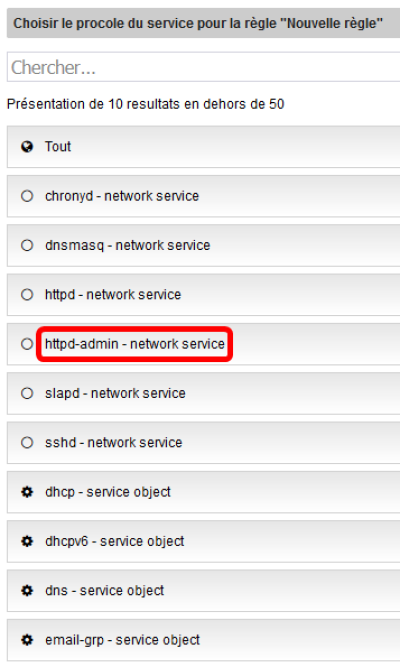This screenshot has height=667, width=400.
Task: Click the gear icon beside email-grp
Action: point(27,640)
